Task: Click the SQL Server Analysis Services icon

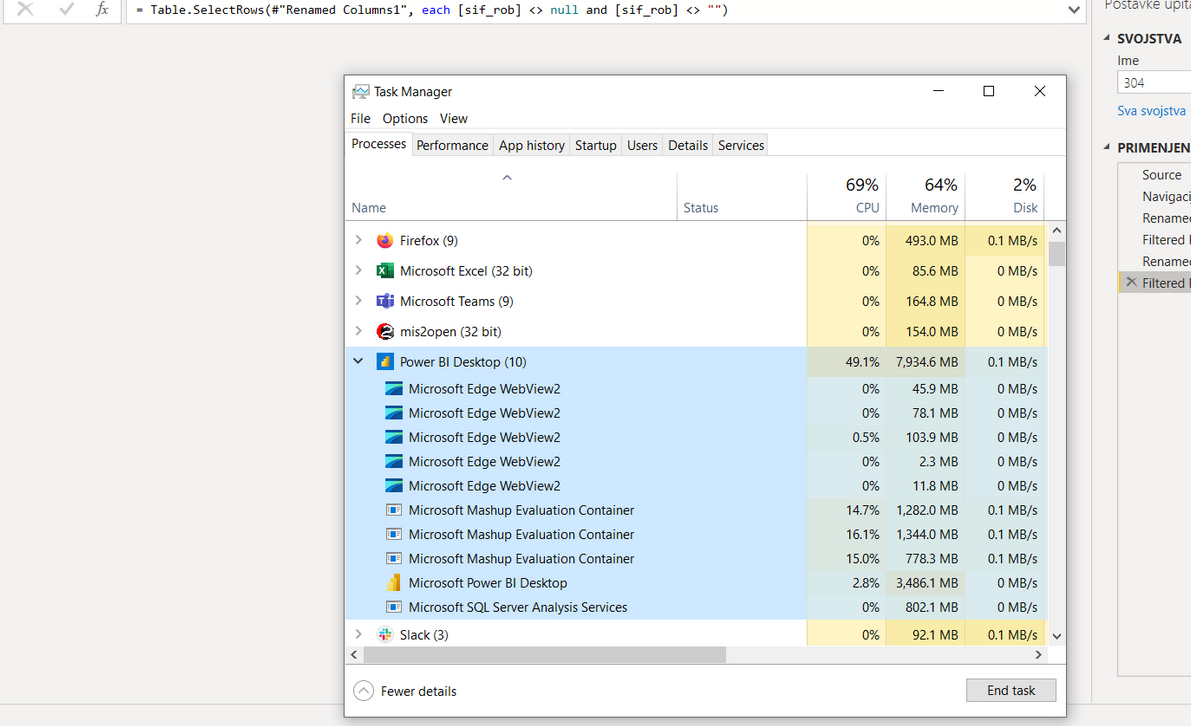Action: 393,608
